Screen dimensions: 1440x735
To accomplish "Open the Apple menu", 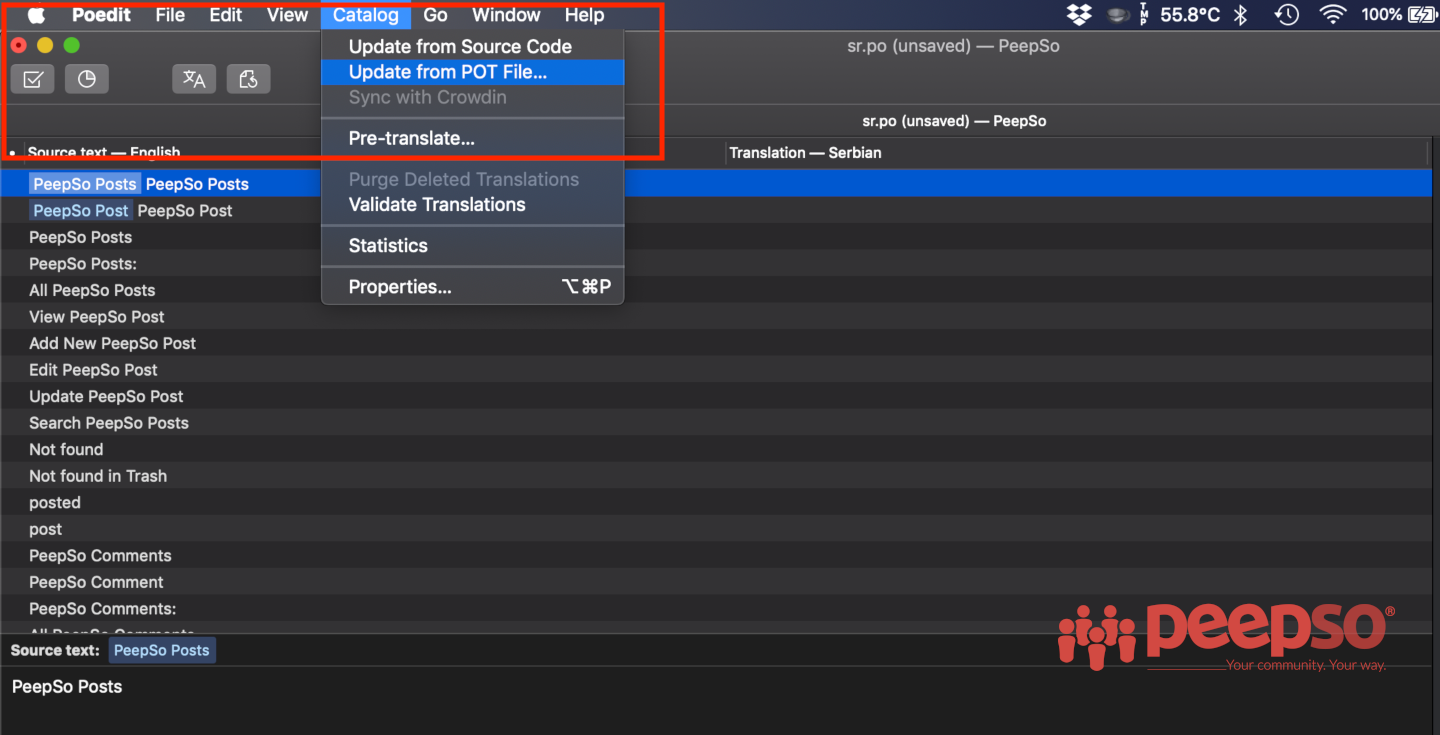I will [36, 15].
